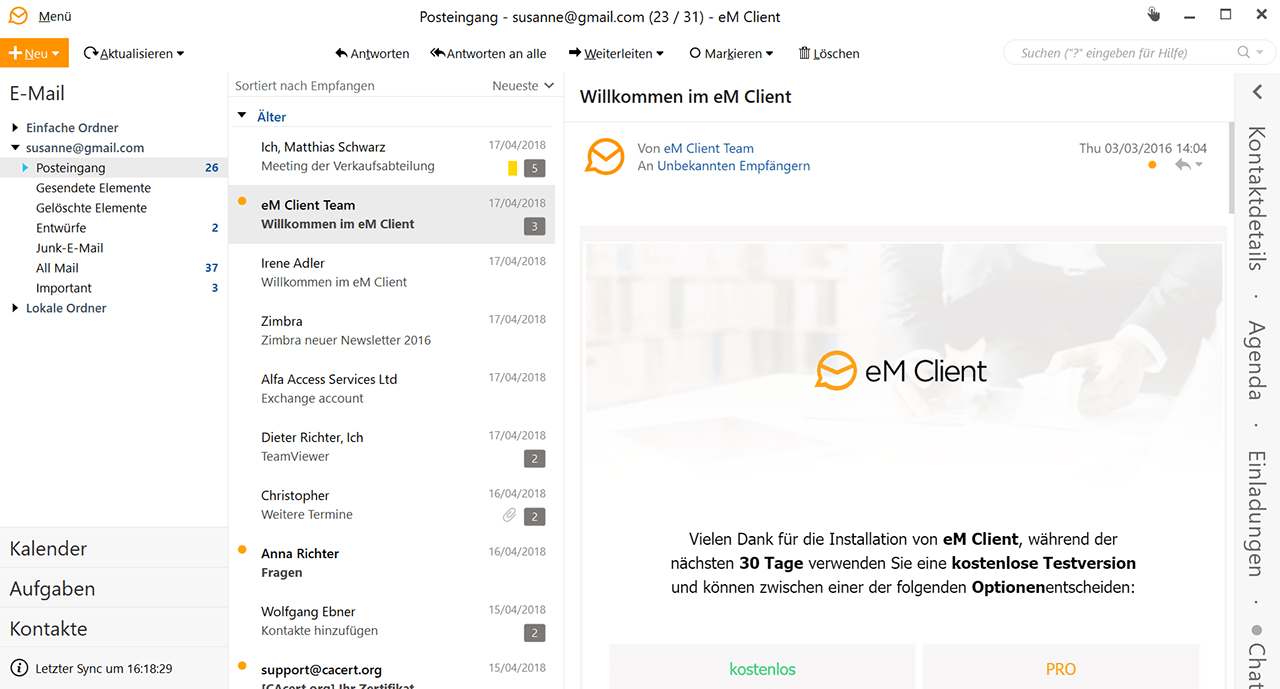The image size is (1280, 689).
Task: Click yellow category tag on Meeting message
Action: pyautogui.click(x=513, y=168)
